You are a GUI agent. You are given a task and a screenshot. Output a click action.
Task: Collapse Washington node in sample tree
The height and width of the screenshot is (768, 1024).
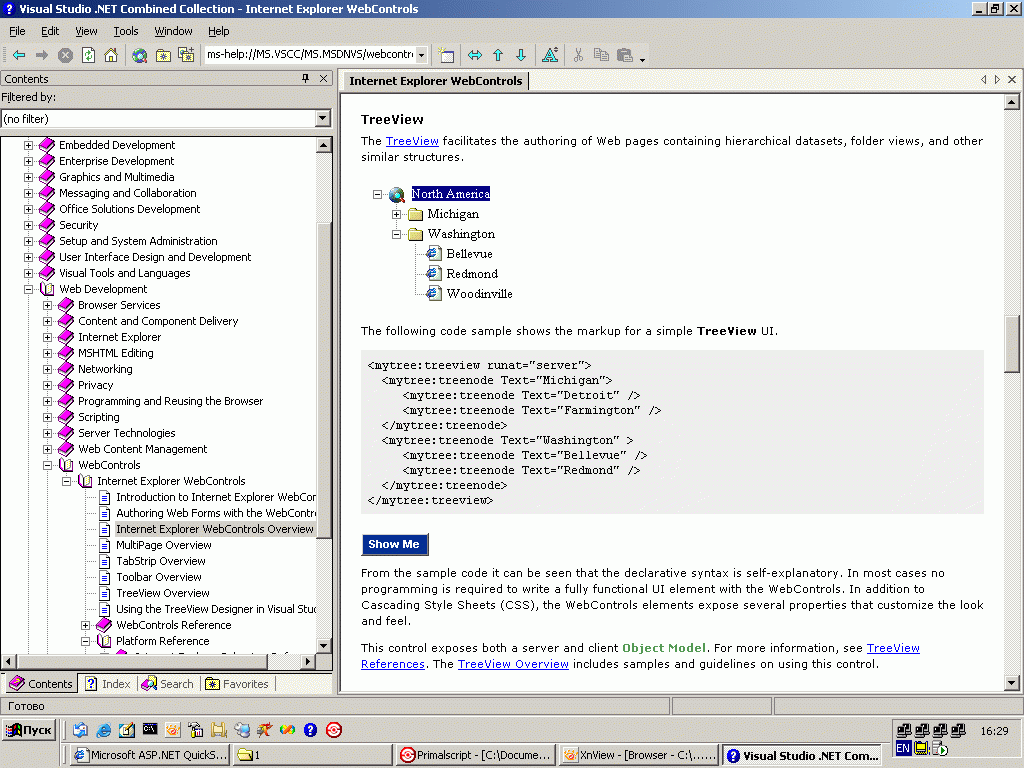click(x=396, y=234)
